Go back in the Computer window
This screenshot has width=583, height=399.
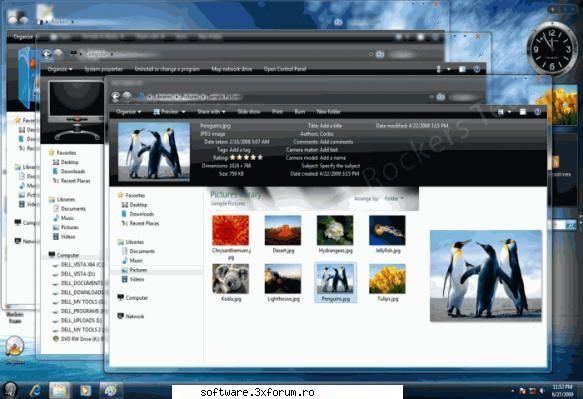click(46, 54)
